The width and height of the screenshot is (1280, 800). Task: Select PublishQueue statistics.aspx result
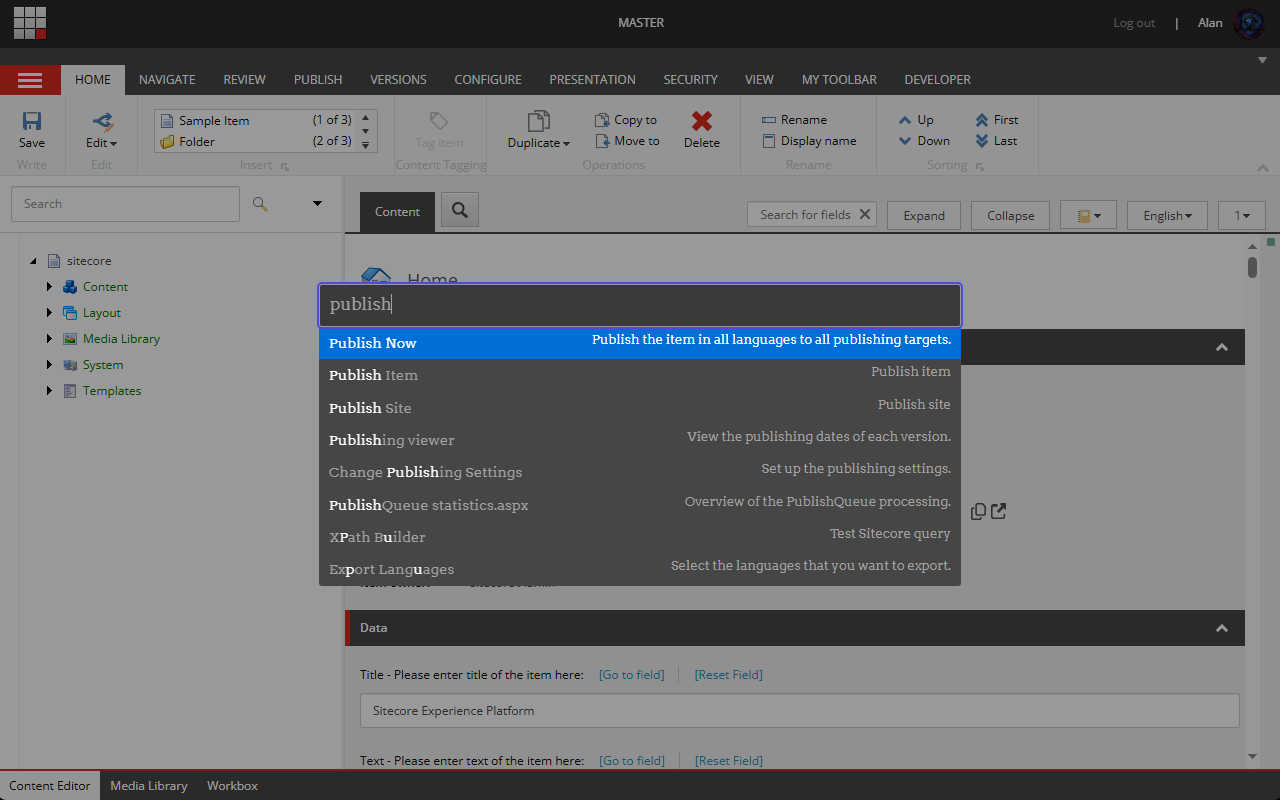pos(640,505)
